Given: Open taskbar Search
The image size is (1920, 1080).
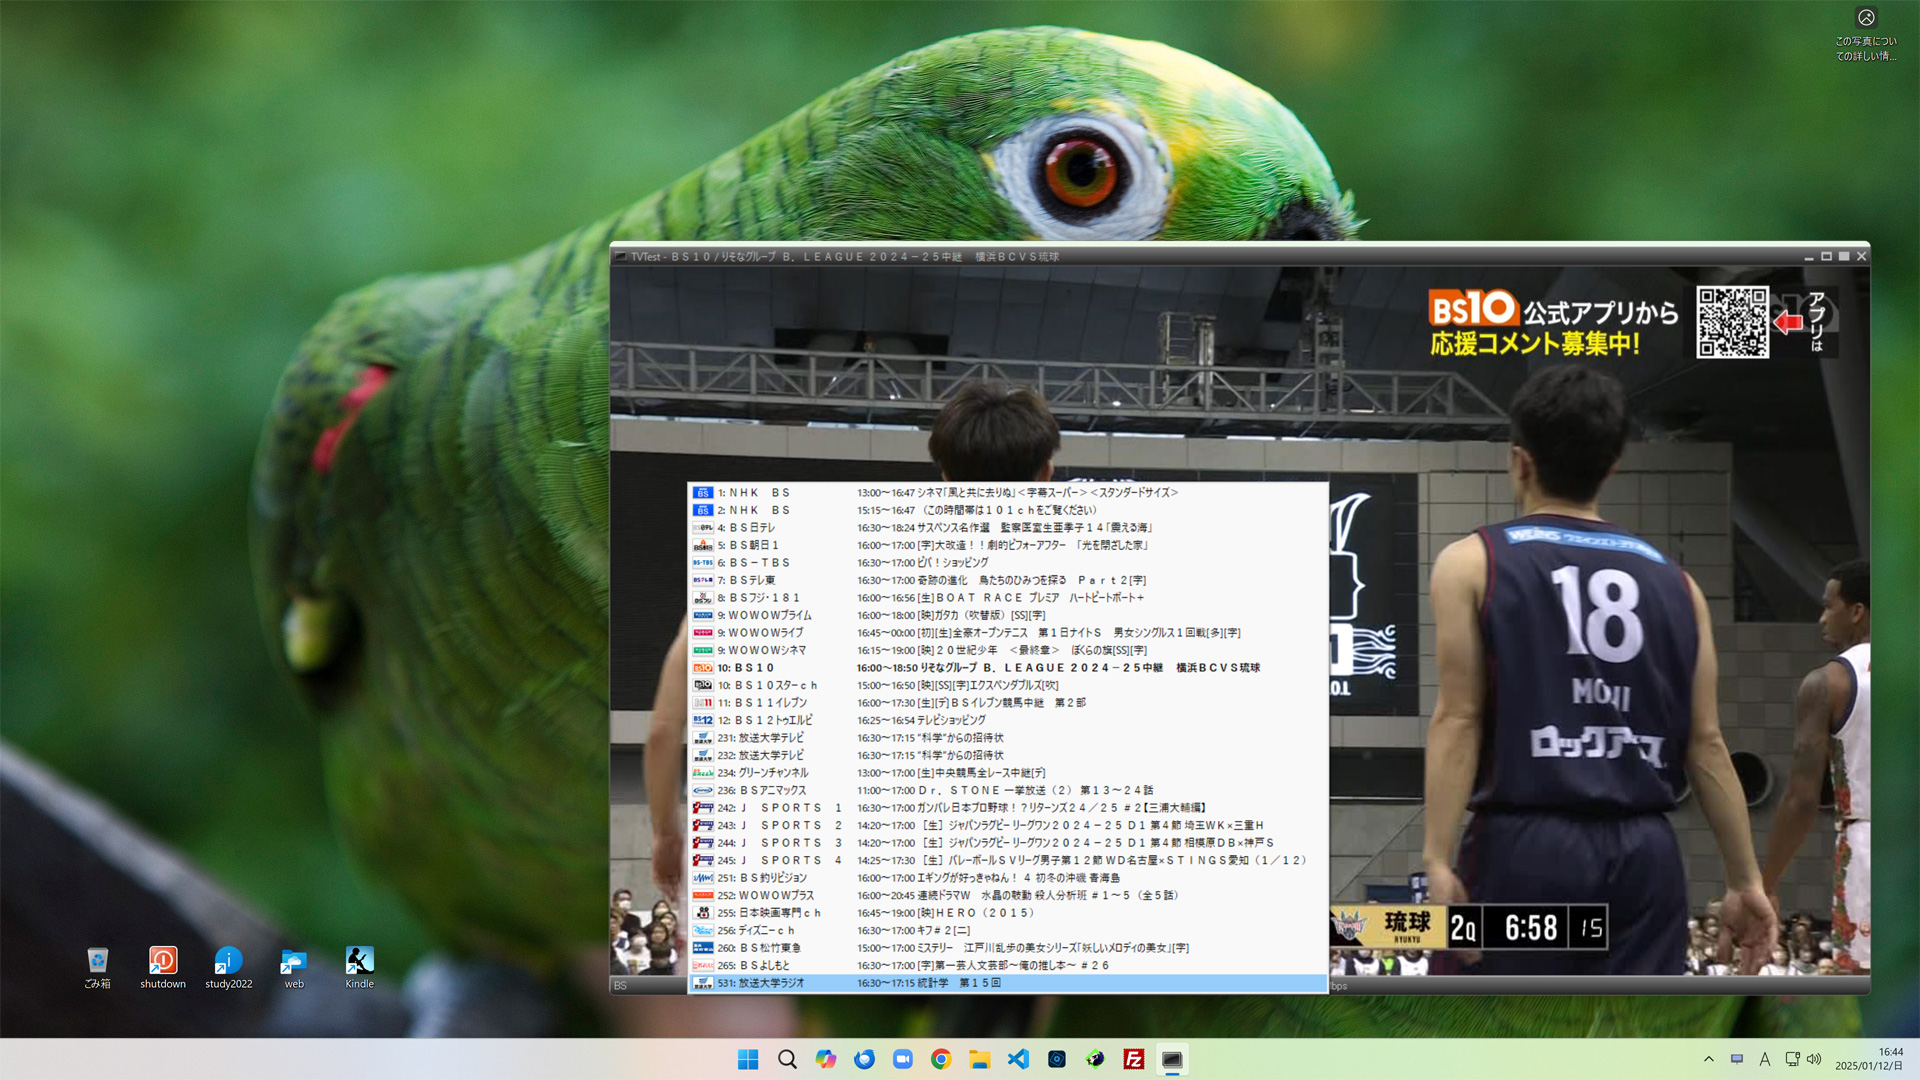Looking at the screenshot, I should 787,1059.
